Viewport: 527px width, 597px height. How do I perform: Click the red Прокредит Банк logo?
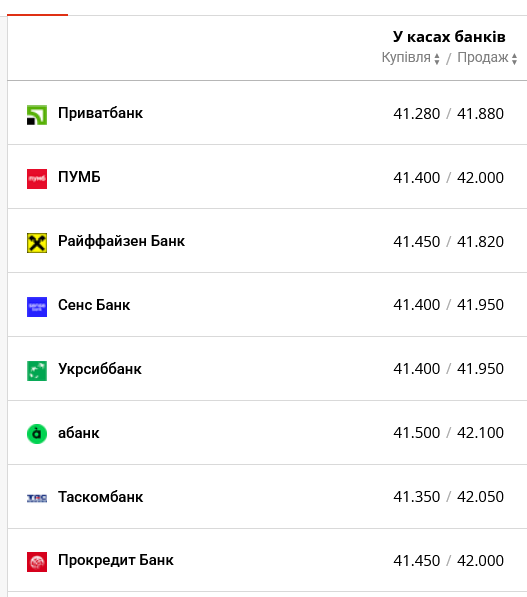pyautogui.click(x=37, y=562)
